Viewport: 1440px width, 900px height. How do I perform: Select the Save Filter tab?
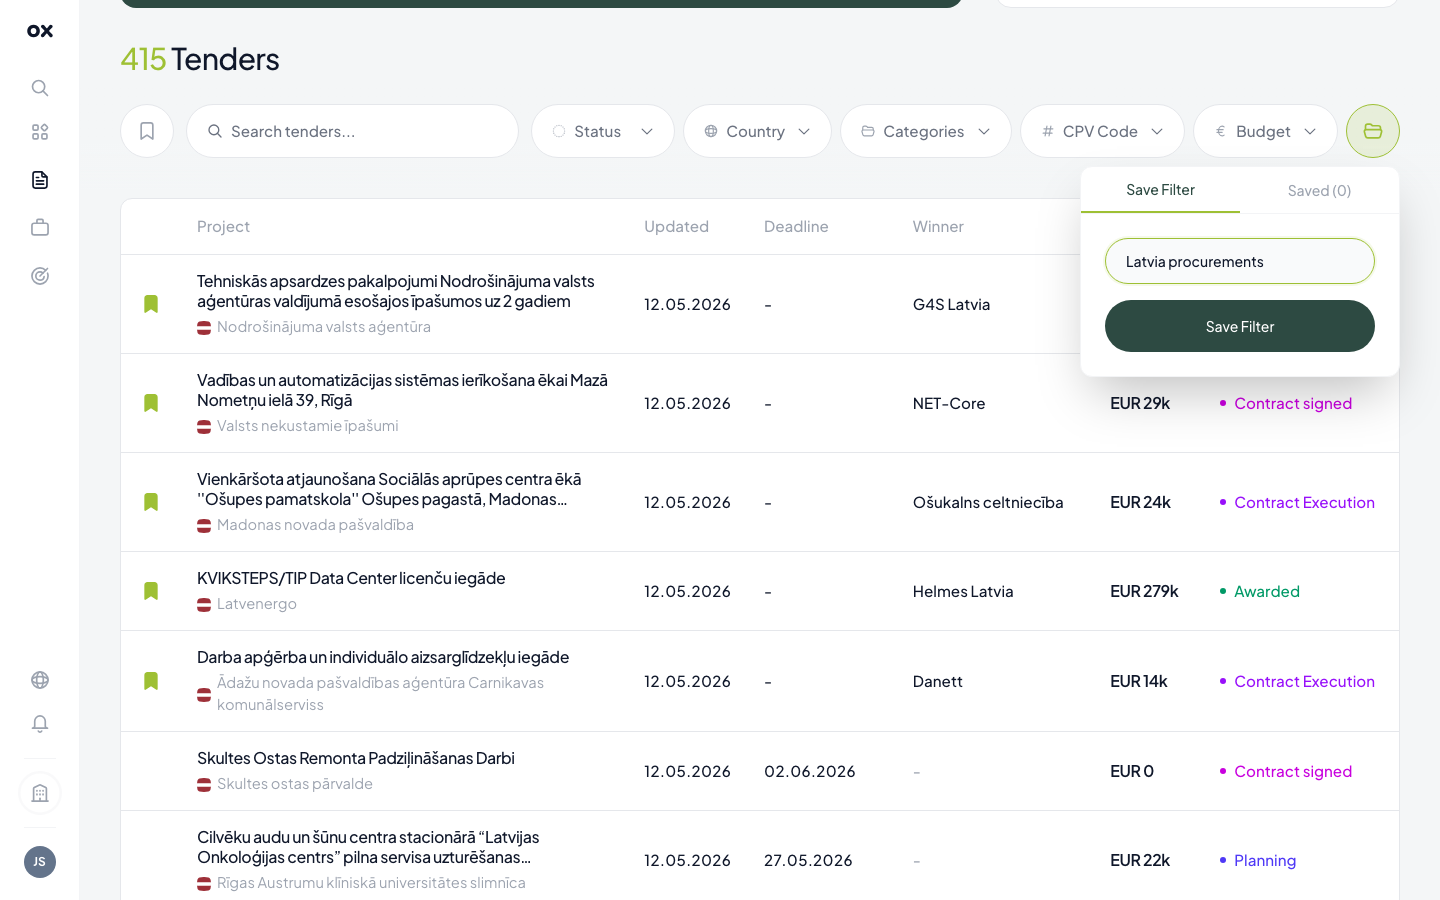coord(1160,190)
